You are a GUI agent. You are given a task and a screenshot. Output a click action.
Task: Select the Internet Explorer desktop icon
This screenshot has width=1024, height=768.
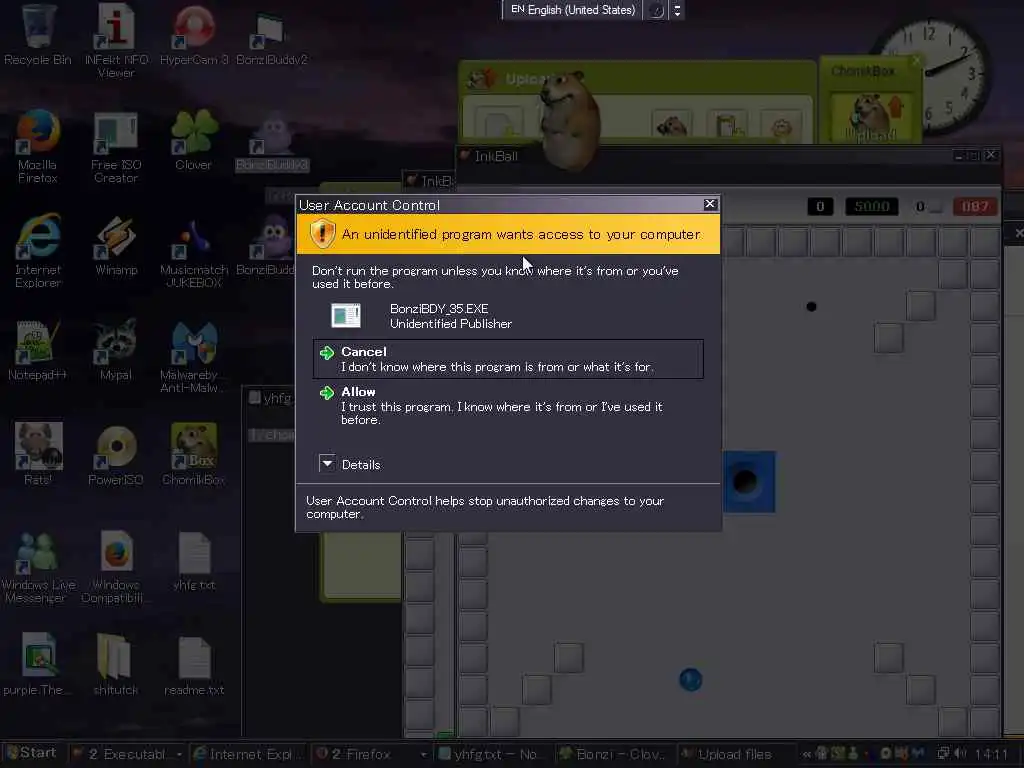(x=37, y=251)
